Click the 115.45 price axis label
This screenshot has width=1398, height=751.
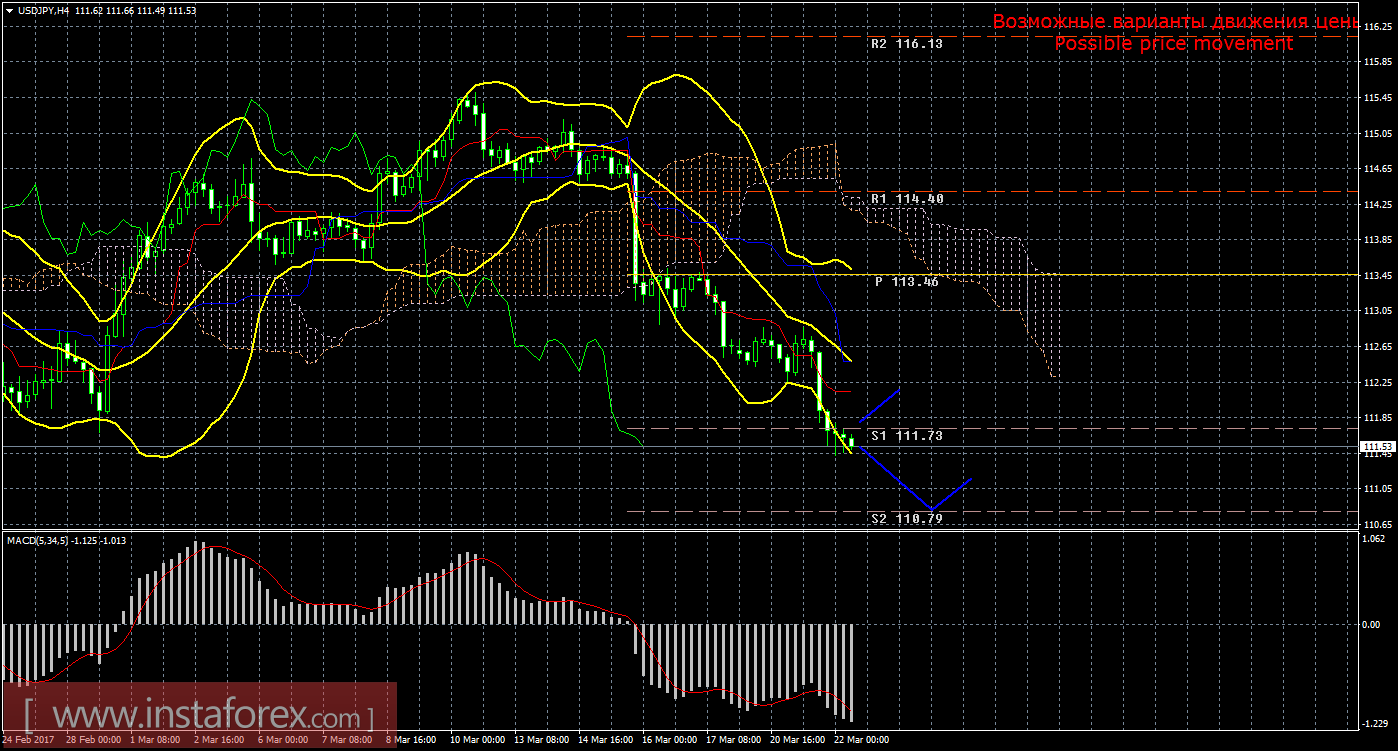(1378, 98)
